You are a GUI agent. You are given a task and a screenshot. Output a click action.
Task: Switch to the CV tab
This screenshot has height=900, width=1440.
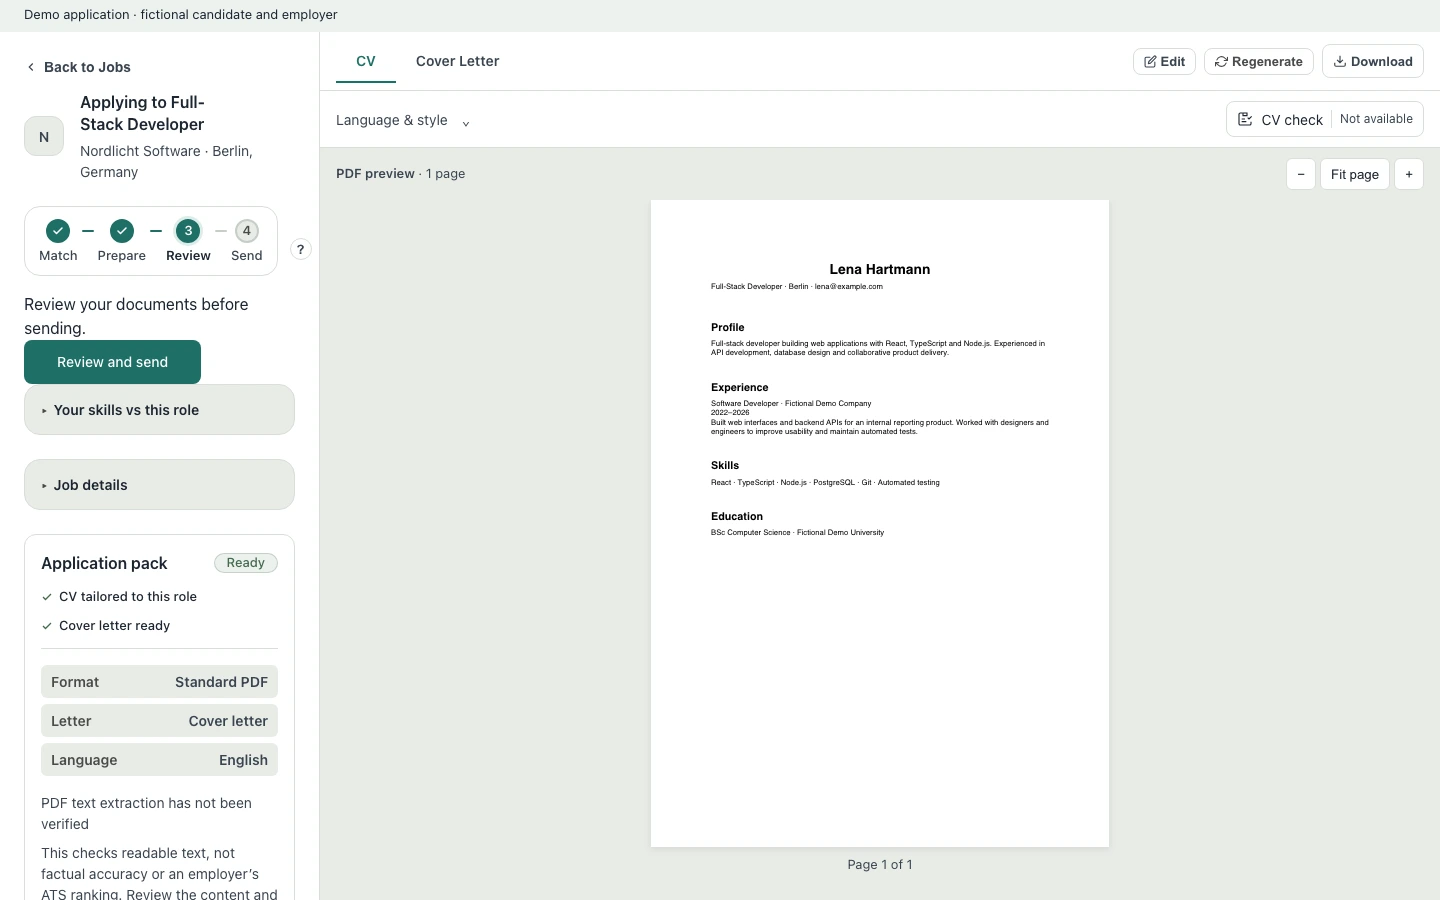(x=366, y=61)
